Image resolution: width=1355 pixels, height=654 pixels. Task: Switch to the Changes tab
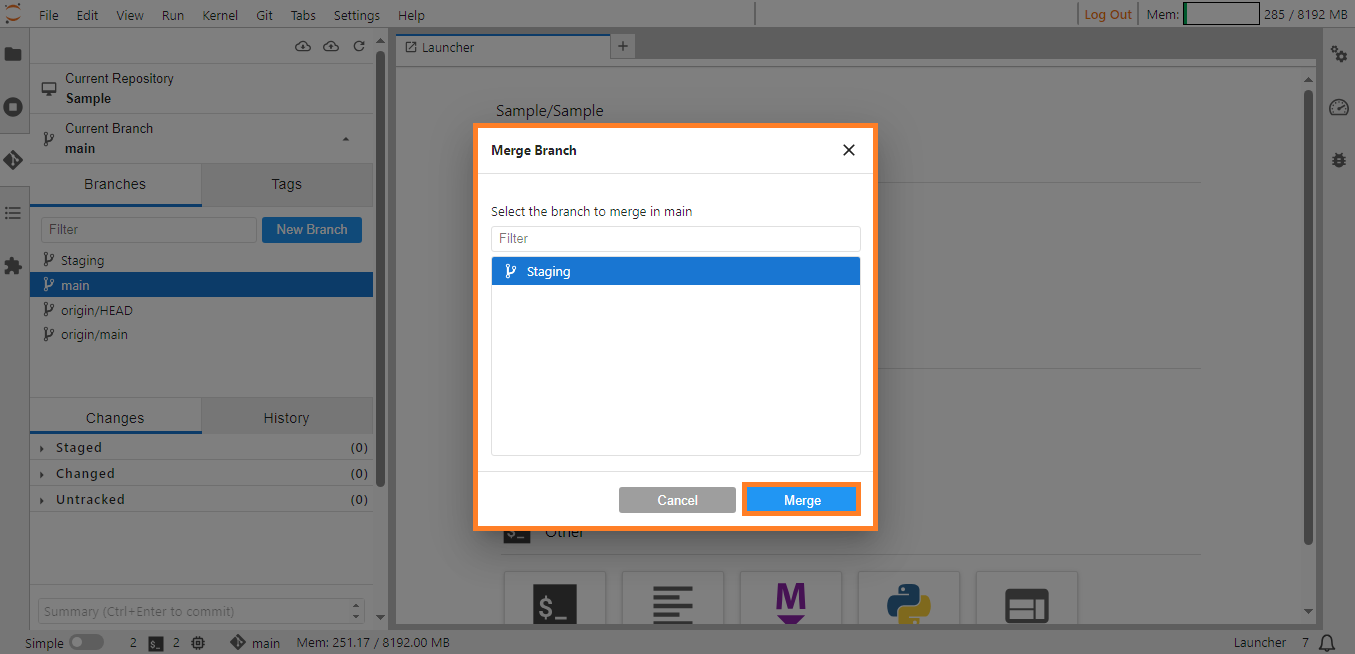point(115,418)
